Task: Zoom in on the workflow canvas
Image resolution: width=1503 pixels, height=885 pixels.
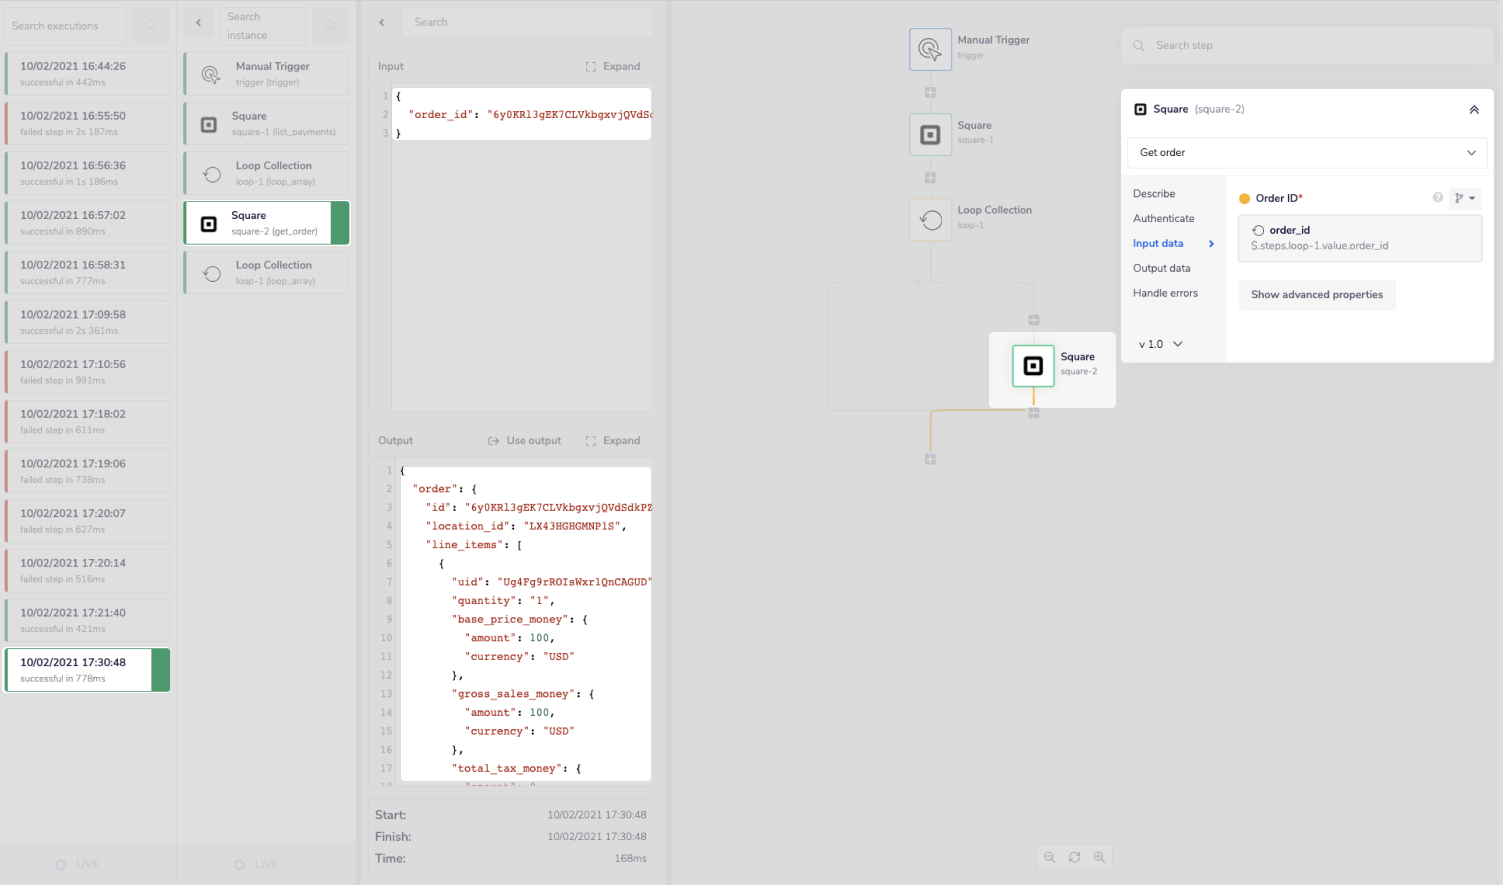Action: tap(1099, 857)
